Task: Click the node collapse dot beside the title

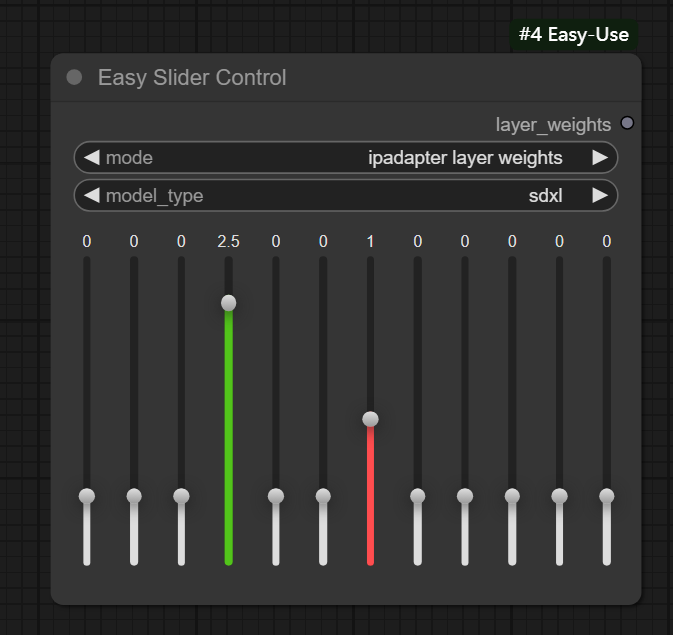Action: (74, 77)
